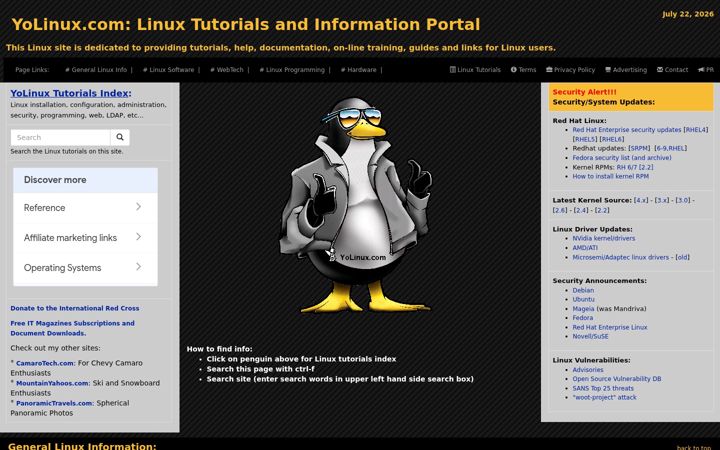
Task: Click in the Search input field
Action: [x=60, y=137]
